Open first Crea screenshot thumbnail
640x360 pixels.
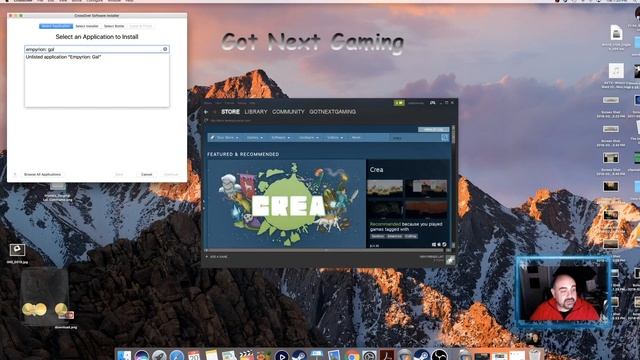(385, 188)
